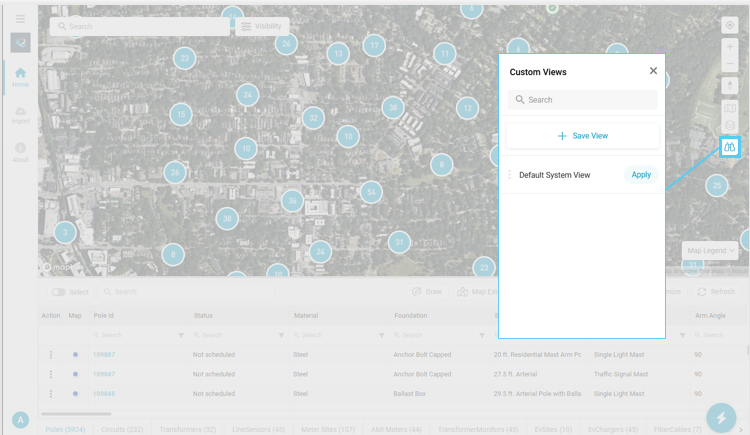Open pole link 109845
This screenshot has height=435, width=750.
pos(104,394)
